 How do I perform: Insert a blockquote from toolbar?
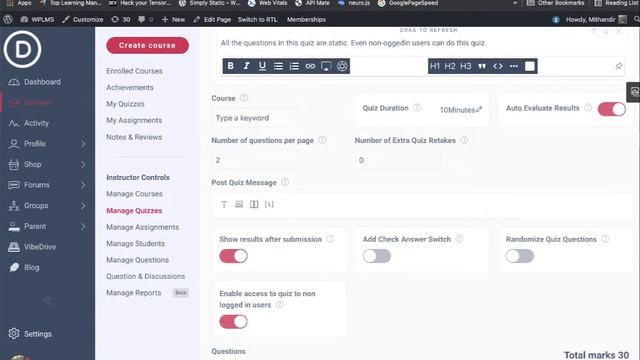pyautogui.click(x=482, y=66)
